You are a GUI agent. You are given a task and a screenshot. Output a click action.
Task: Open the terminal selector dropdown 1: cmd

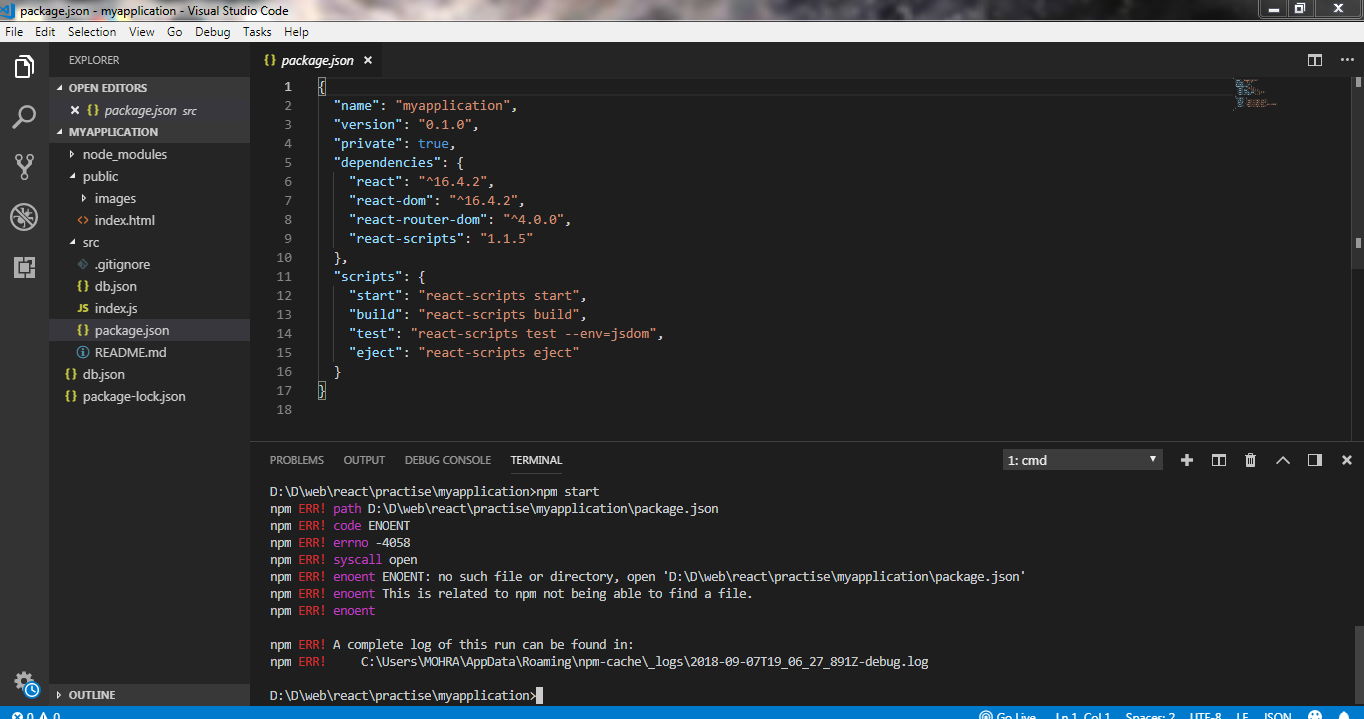click(x=1082, y=459)
